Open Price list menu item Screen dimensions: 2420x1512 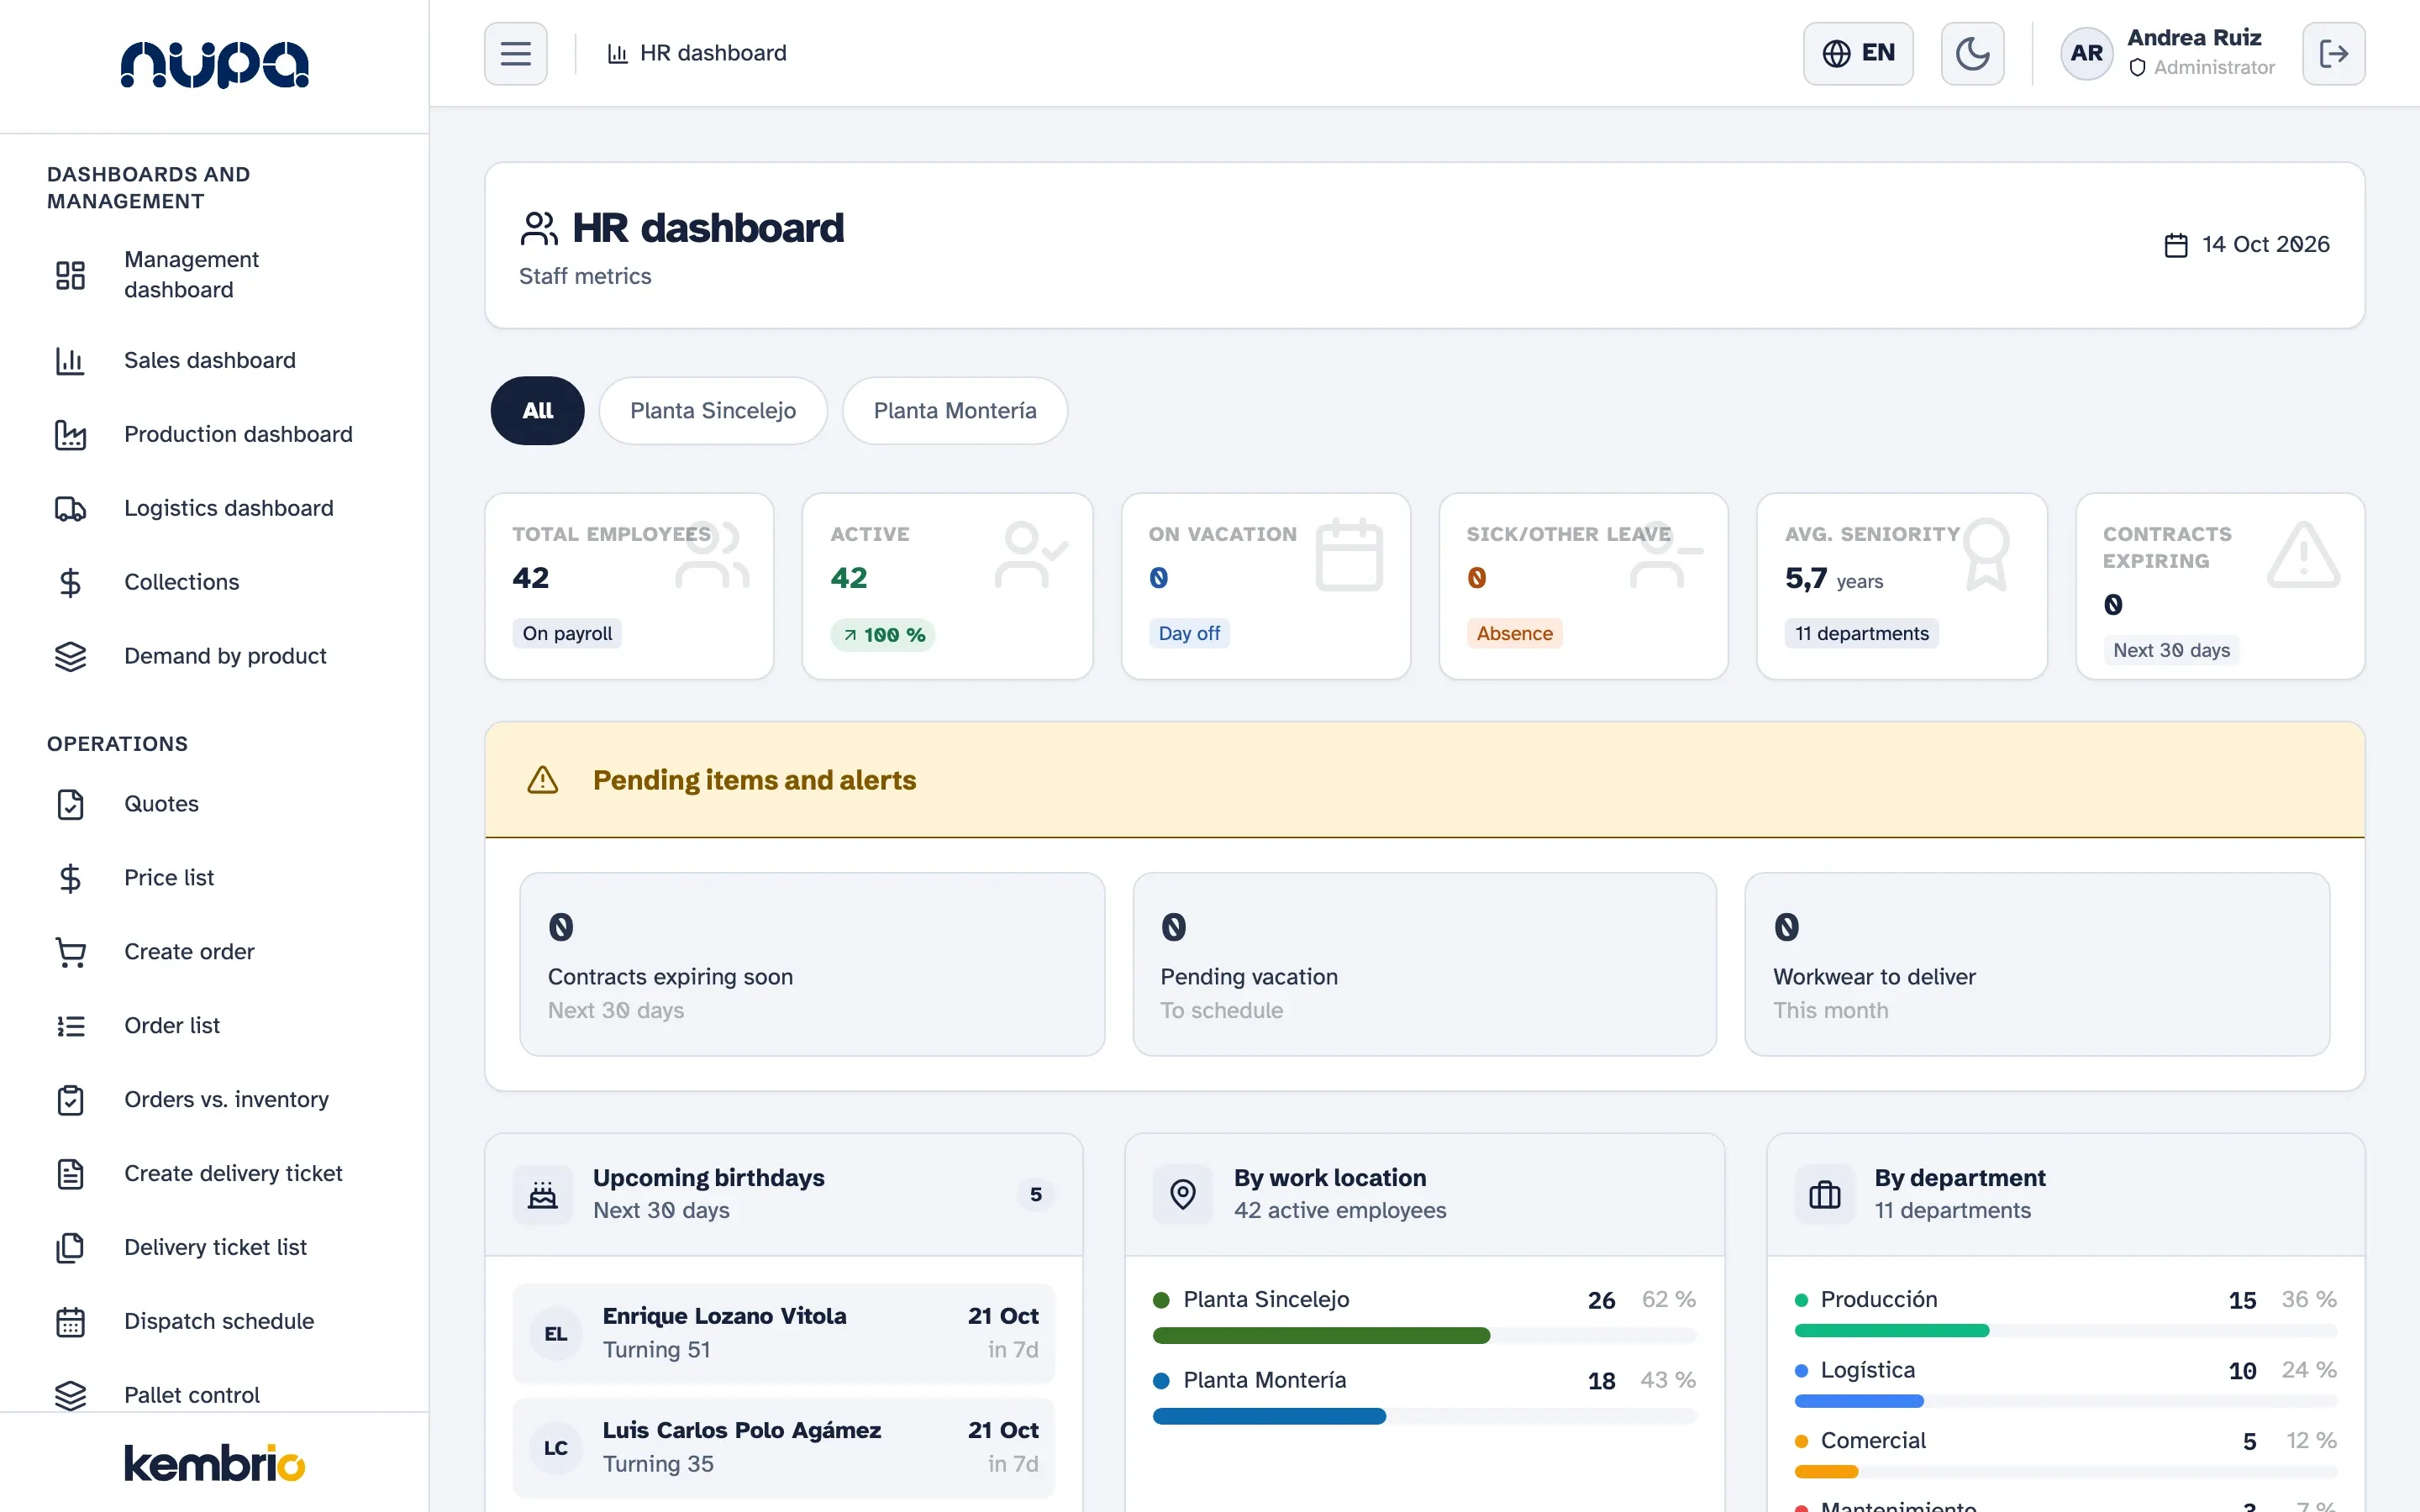click(214, 878)
